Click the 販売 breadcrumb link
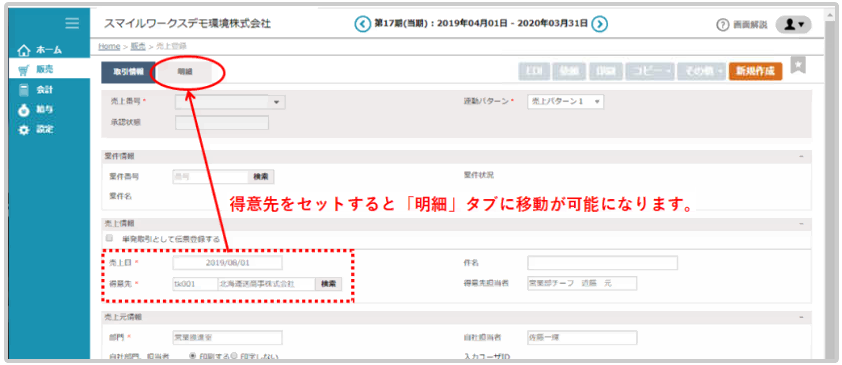This screenshot has width=842, height=365. [x=138, y=47]
